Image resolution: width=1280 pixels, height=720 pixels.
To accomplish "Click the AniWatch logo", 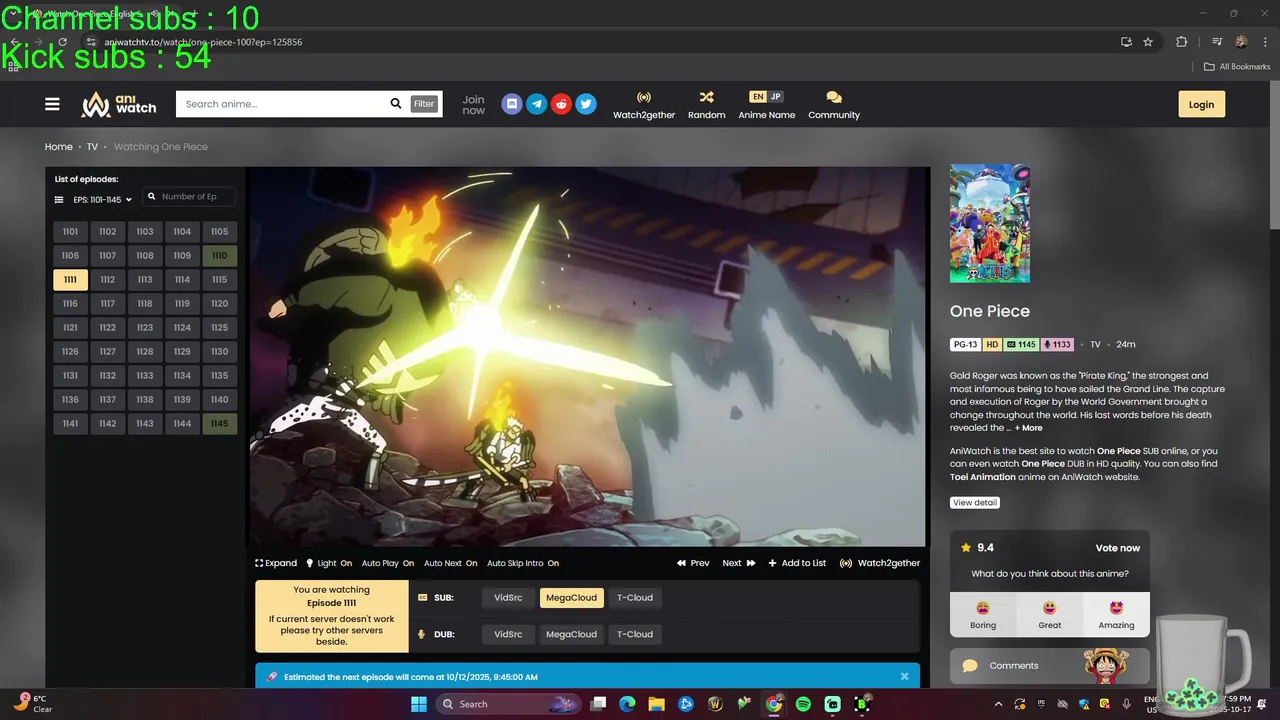I will pos(118,104).
